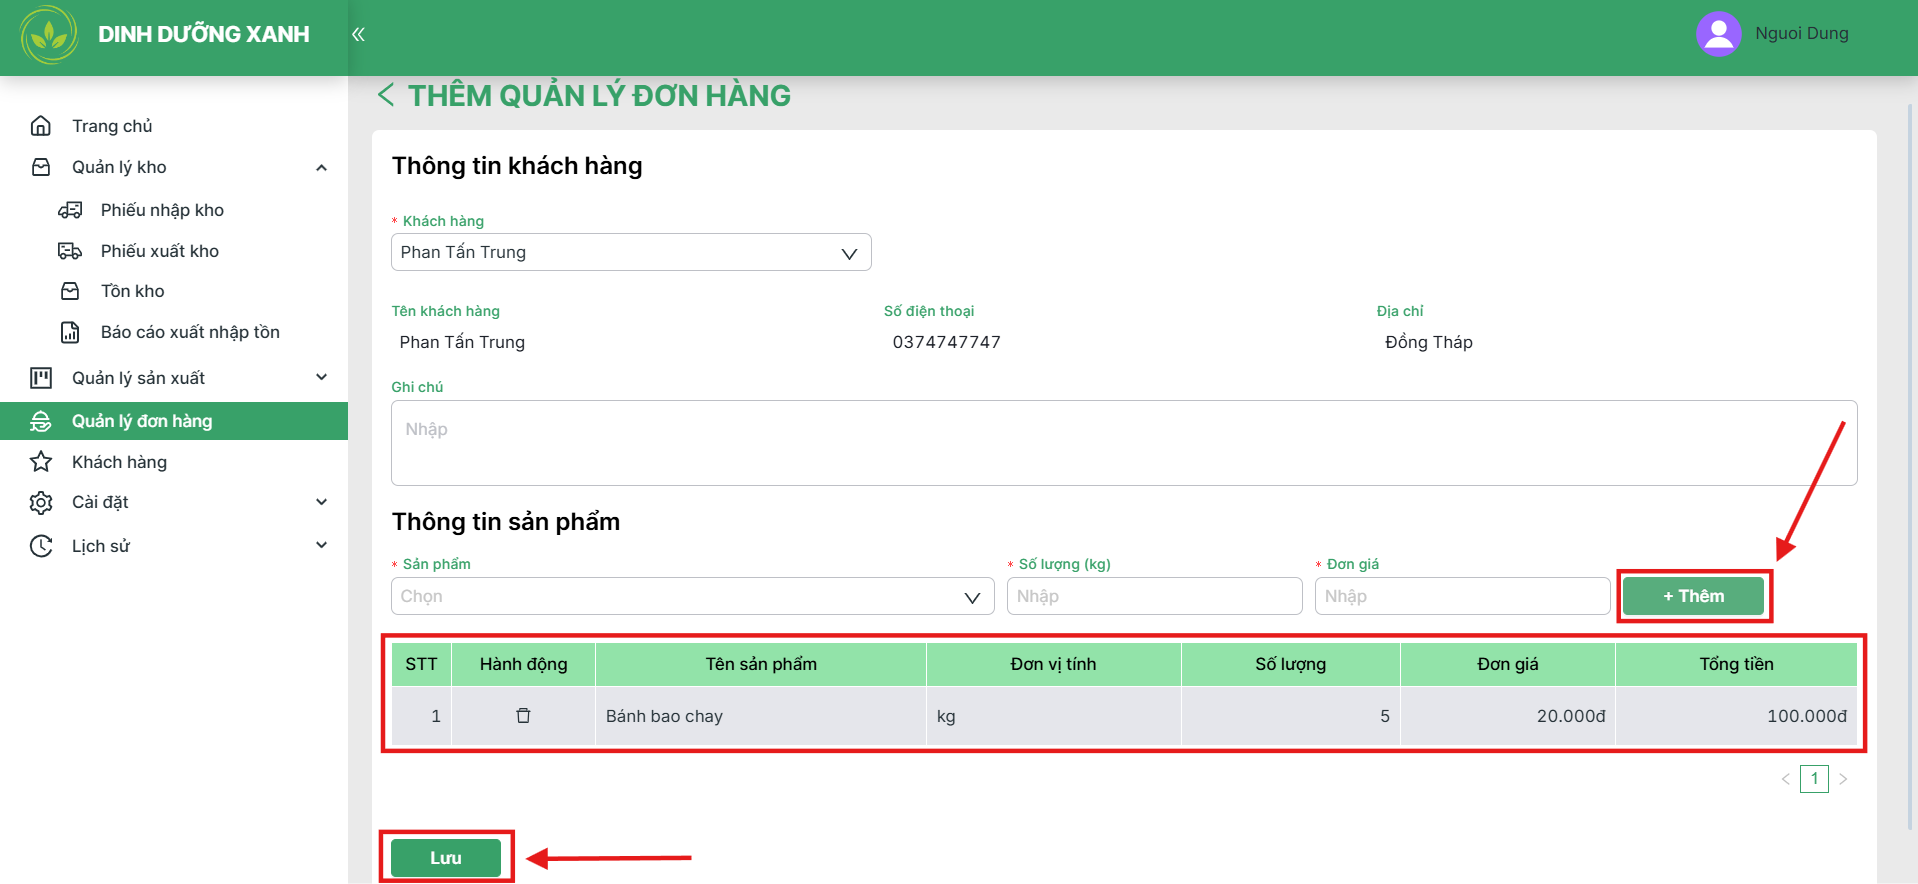
Task: Click the + Thêm button
Action: [1693, 596]
